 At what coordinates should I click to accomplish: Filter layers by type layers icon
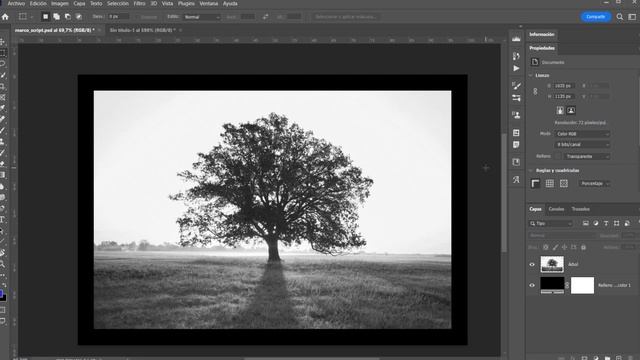click(x=606, y=223)
